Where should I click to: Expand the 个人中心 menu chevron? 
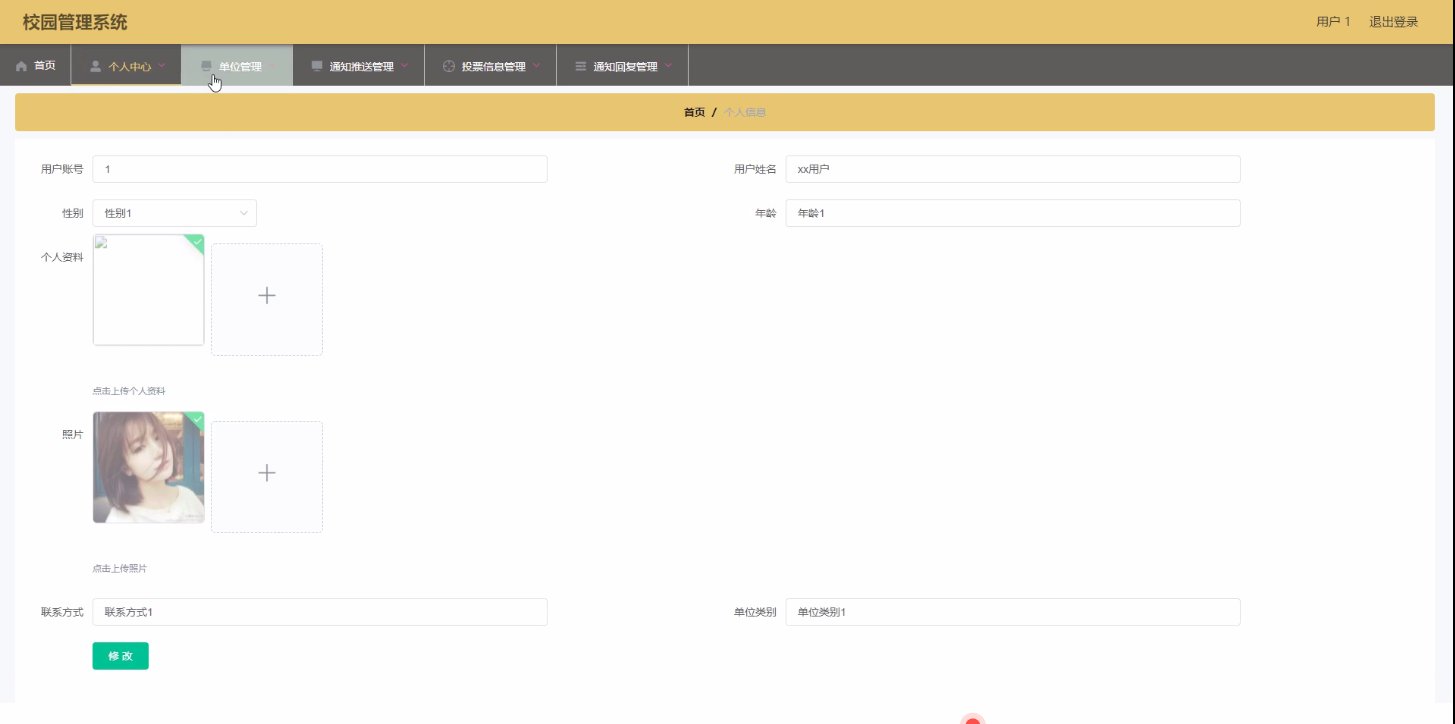point(162,66)
